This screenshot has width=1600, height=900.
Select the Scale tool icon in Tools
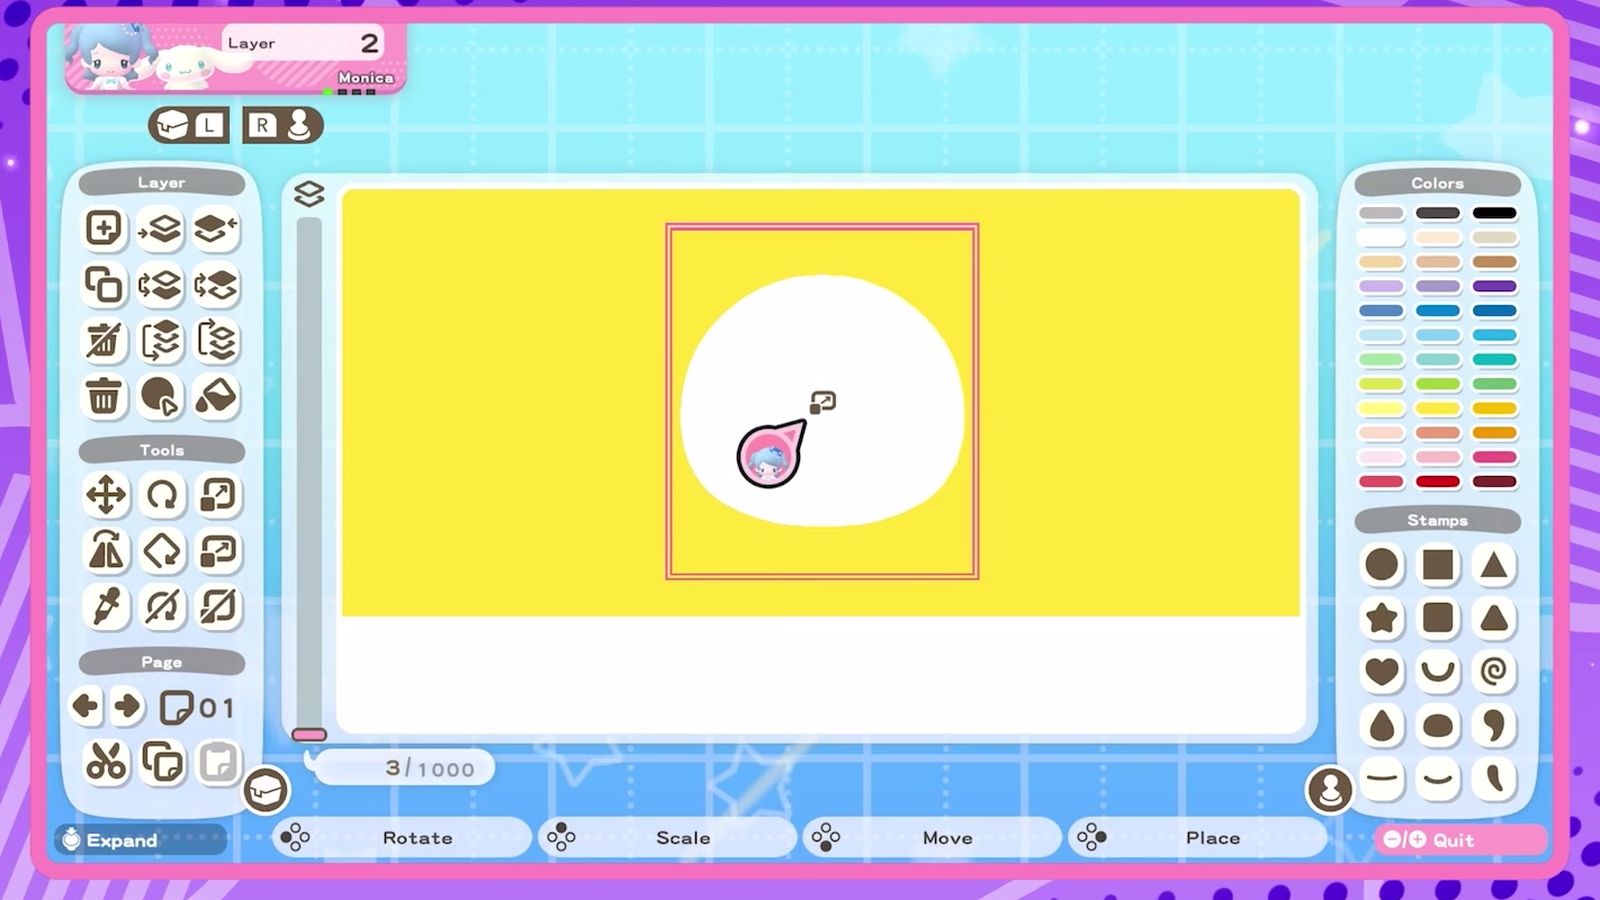218,495
